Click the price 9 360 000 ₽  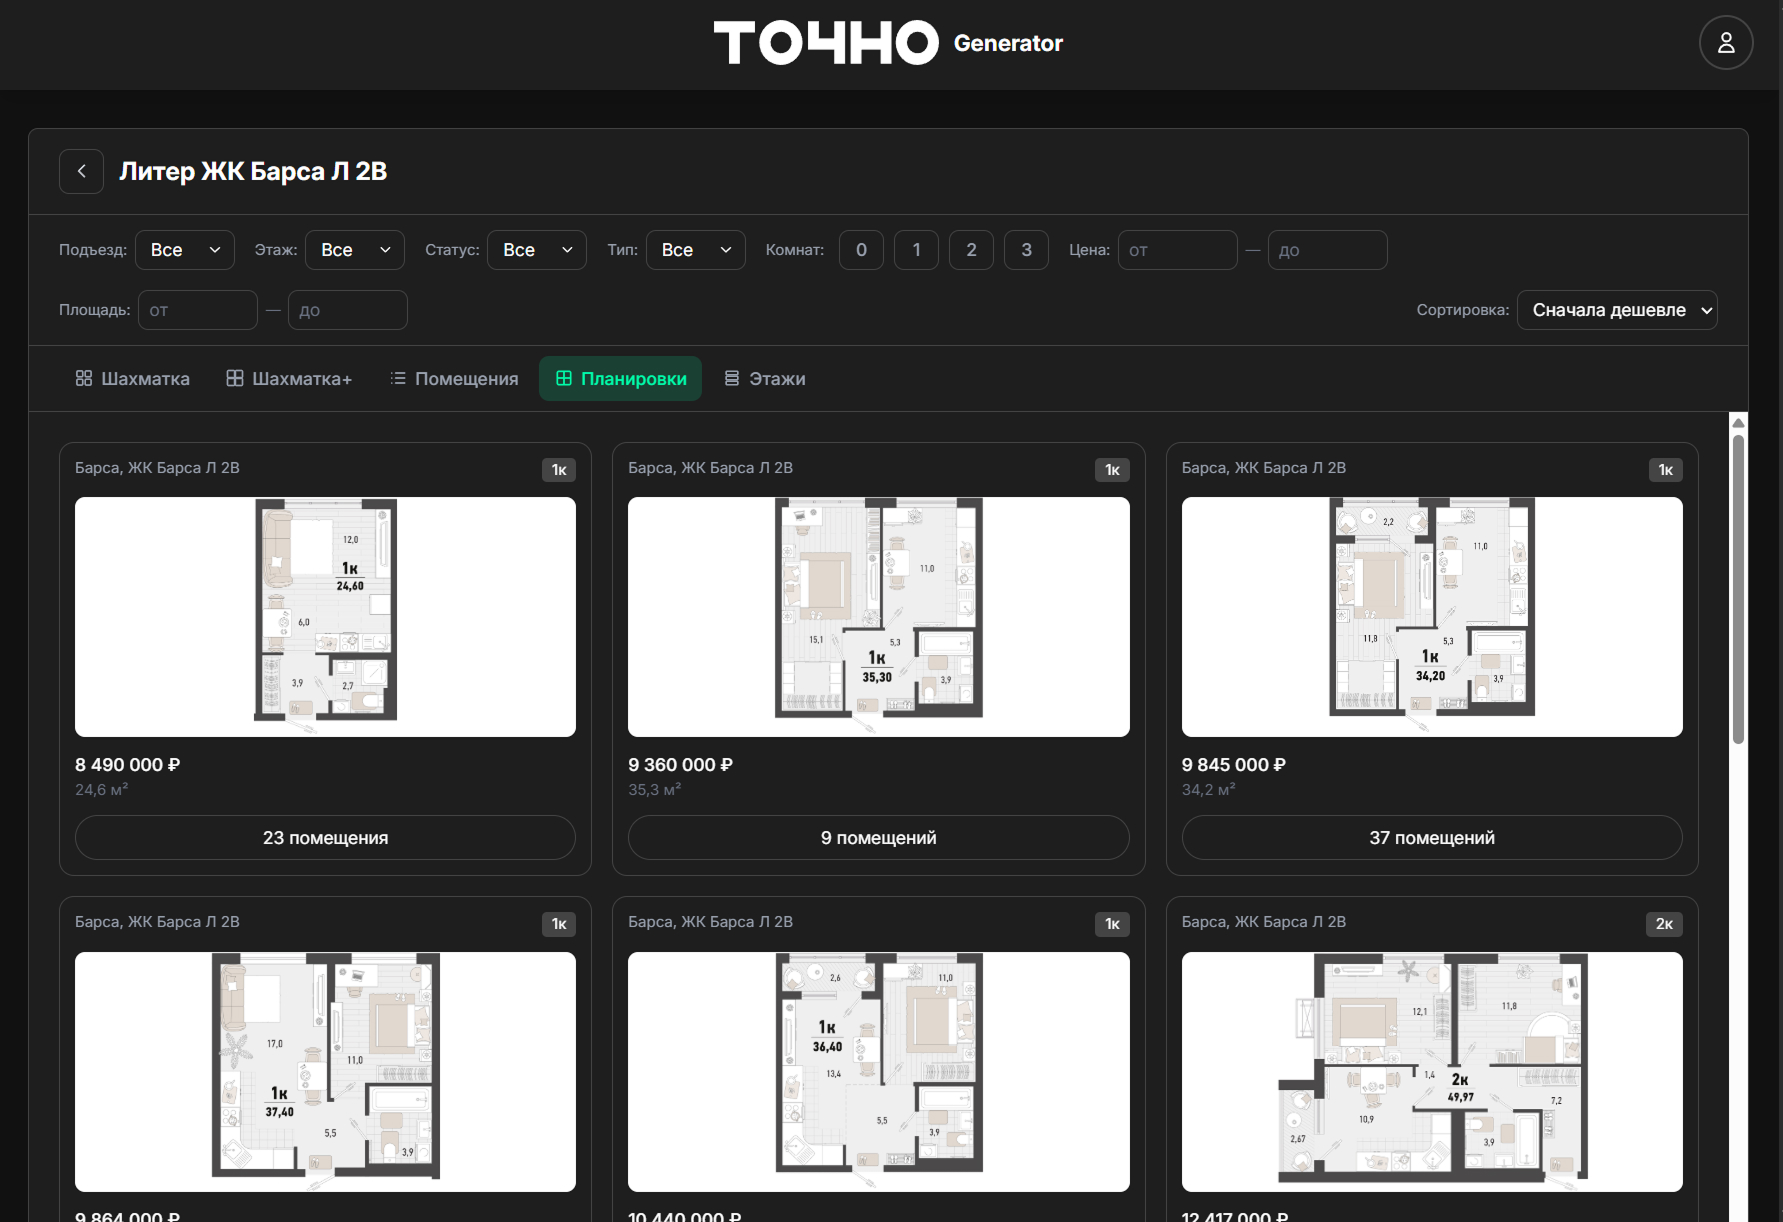680,765
